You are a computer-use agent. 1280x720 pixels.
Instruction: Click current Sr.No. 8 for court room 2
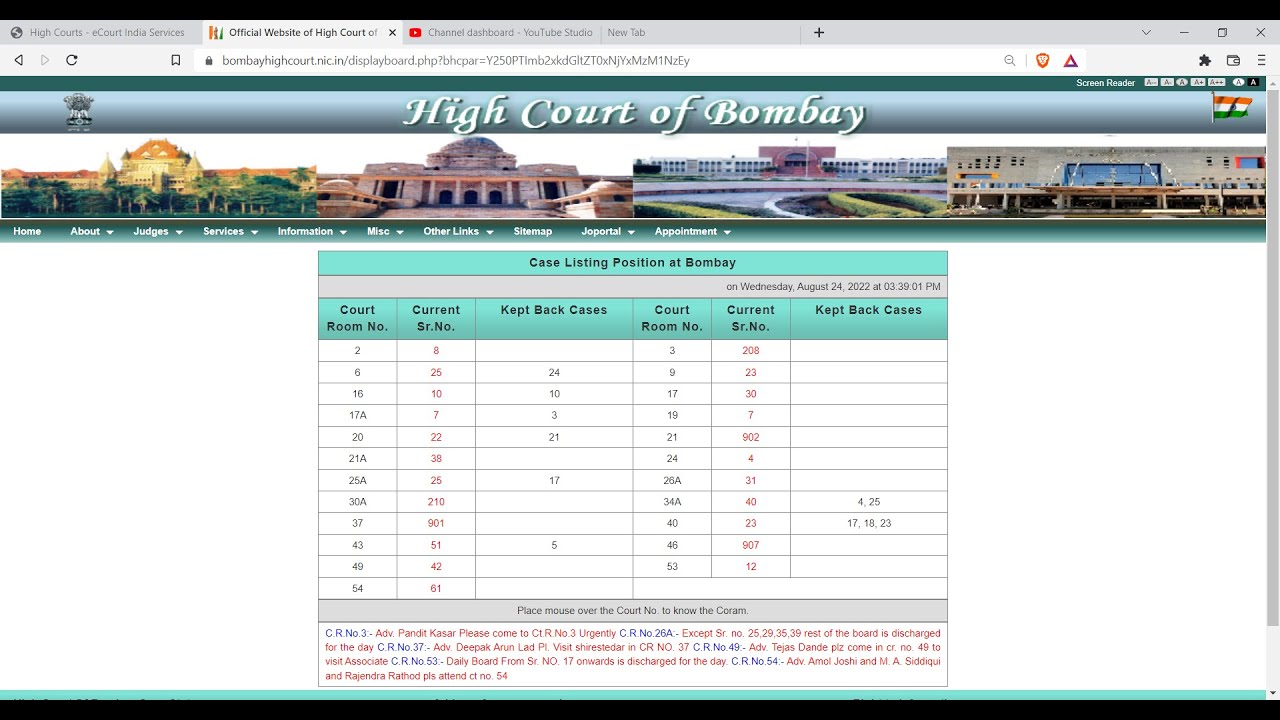pyautogui.click(x=436, y=351)
